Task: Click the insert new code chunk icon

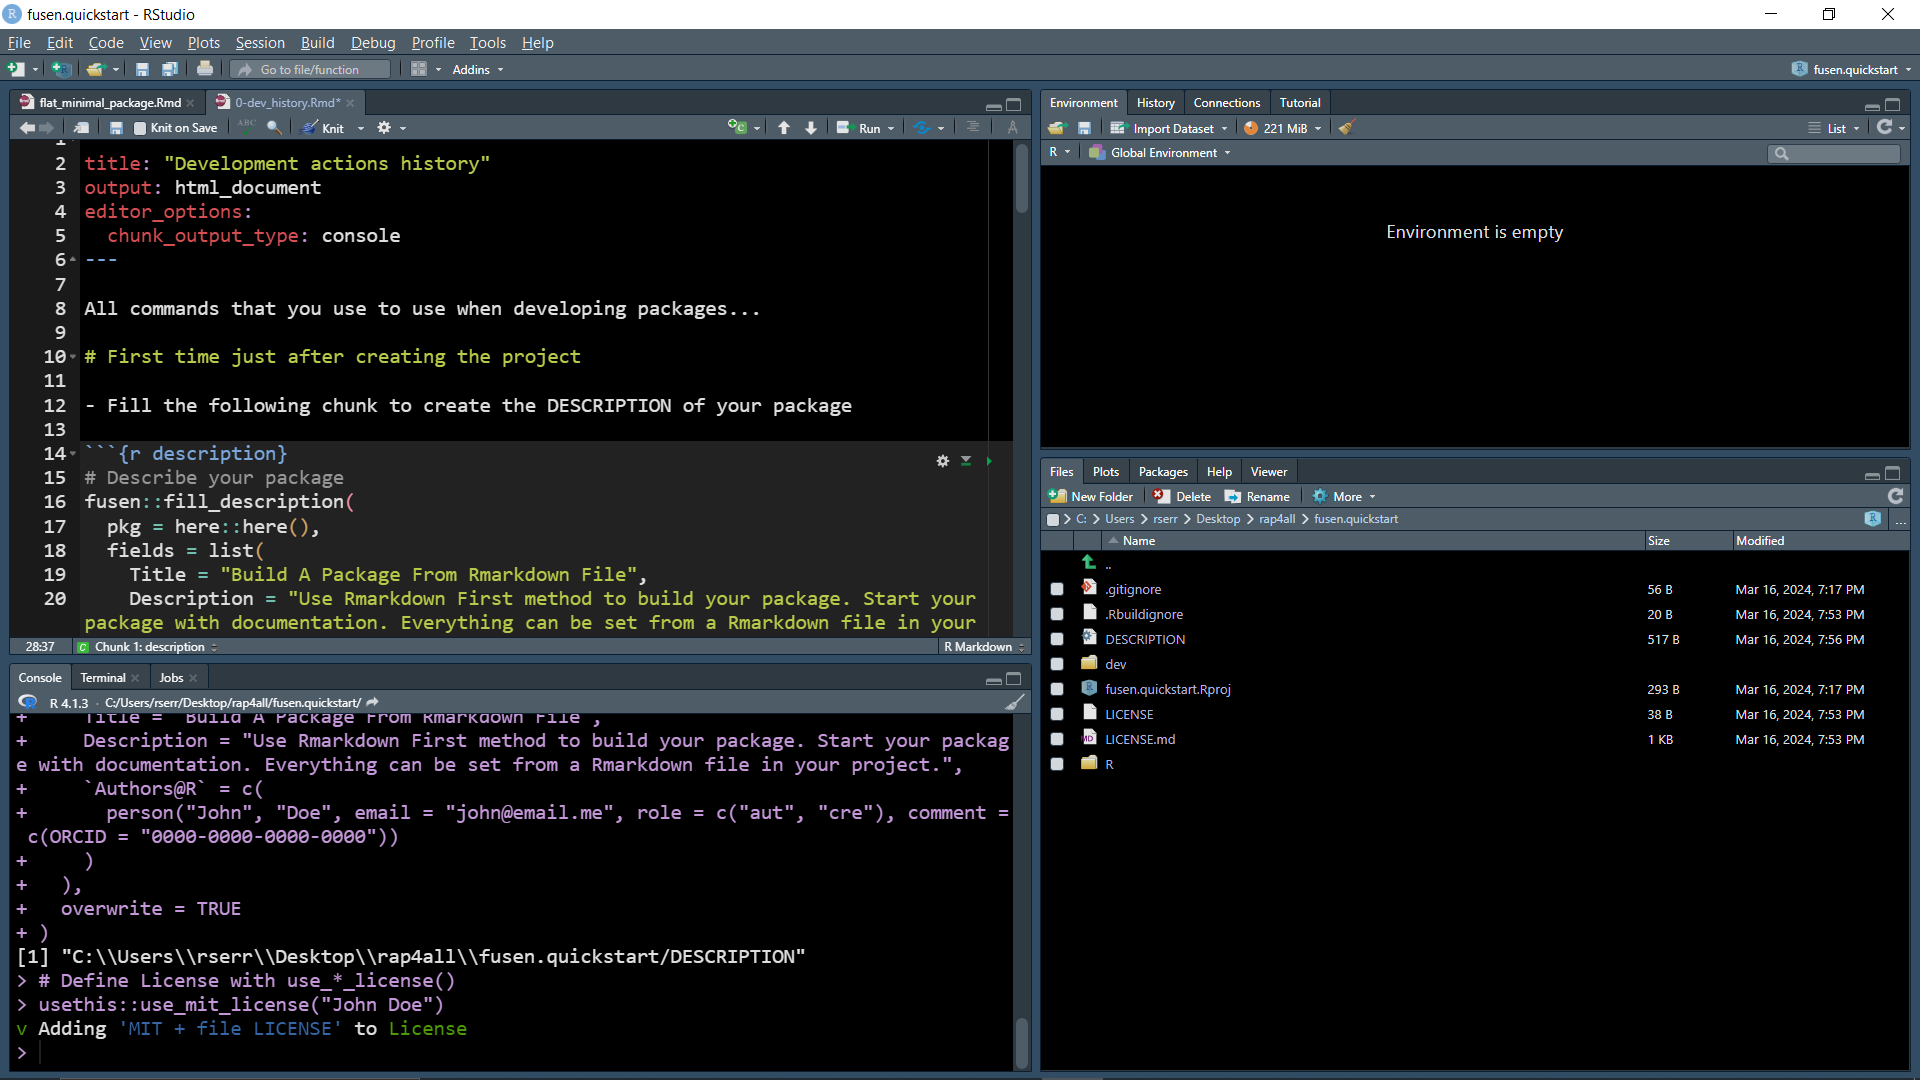Action: tap(738, 128)
